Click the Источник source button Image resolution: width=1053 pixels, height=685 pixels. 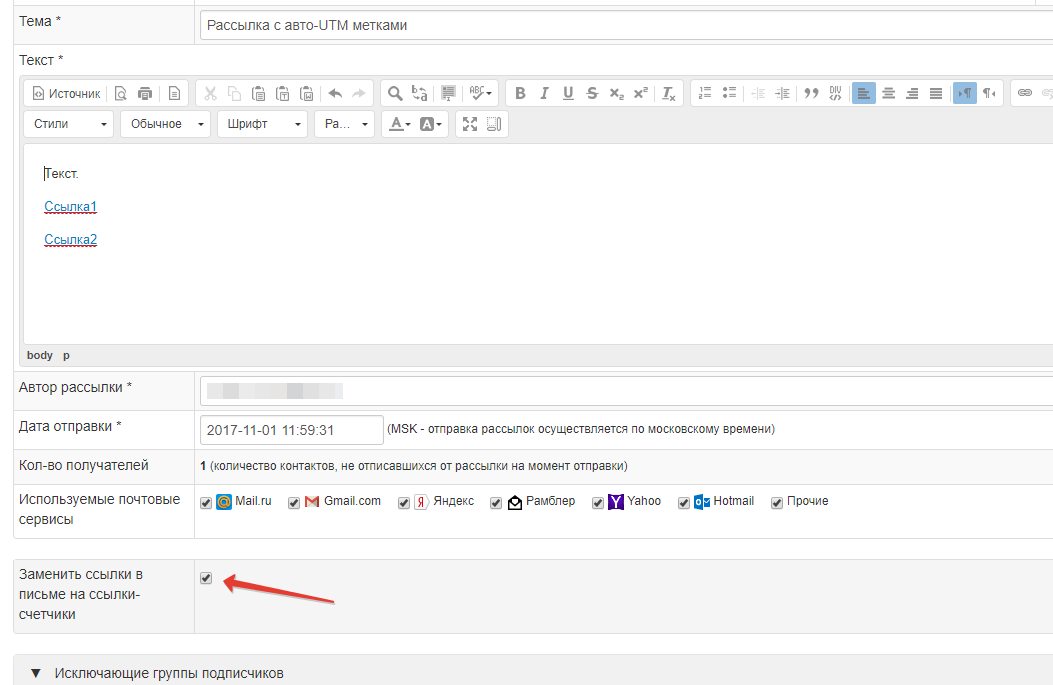pyautogui.click(x=66, y=93)
